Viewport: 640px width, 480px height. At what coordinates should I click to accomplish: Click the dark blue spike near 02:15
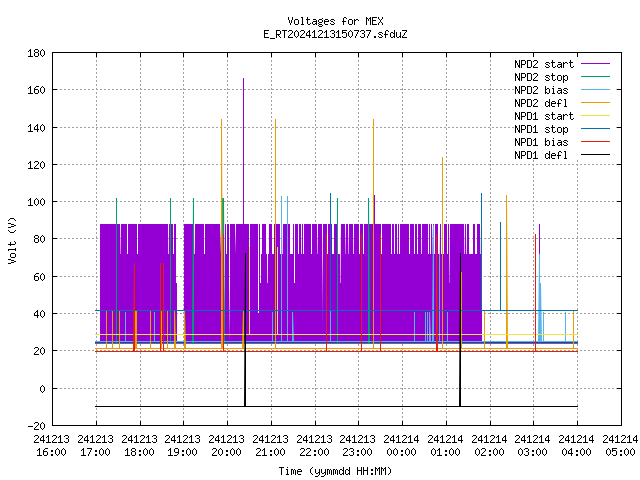pyautogui.click(x=500, y=266)
